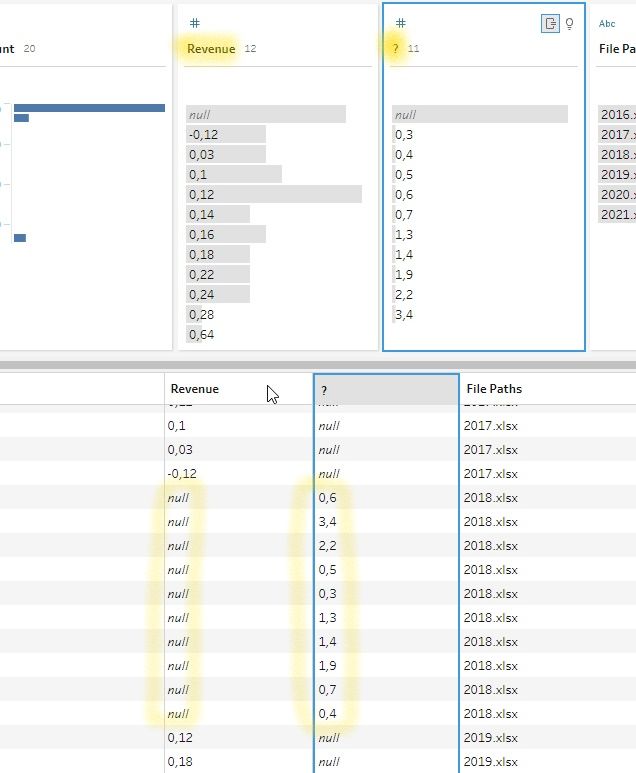Select the 0,18 Revenue cell in the 2019.xlsx row

click(239, 762)
